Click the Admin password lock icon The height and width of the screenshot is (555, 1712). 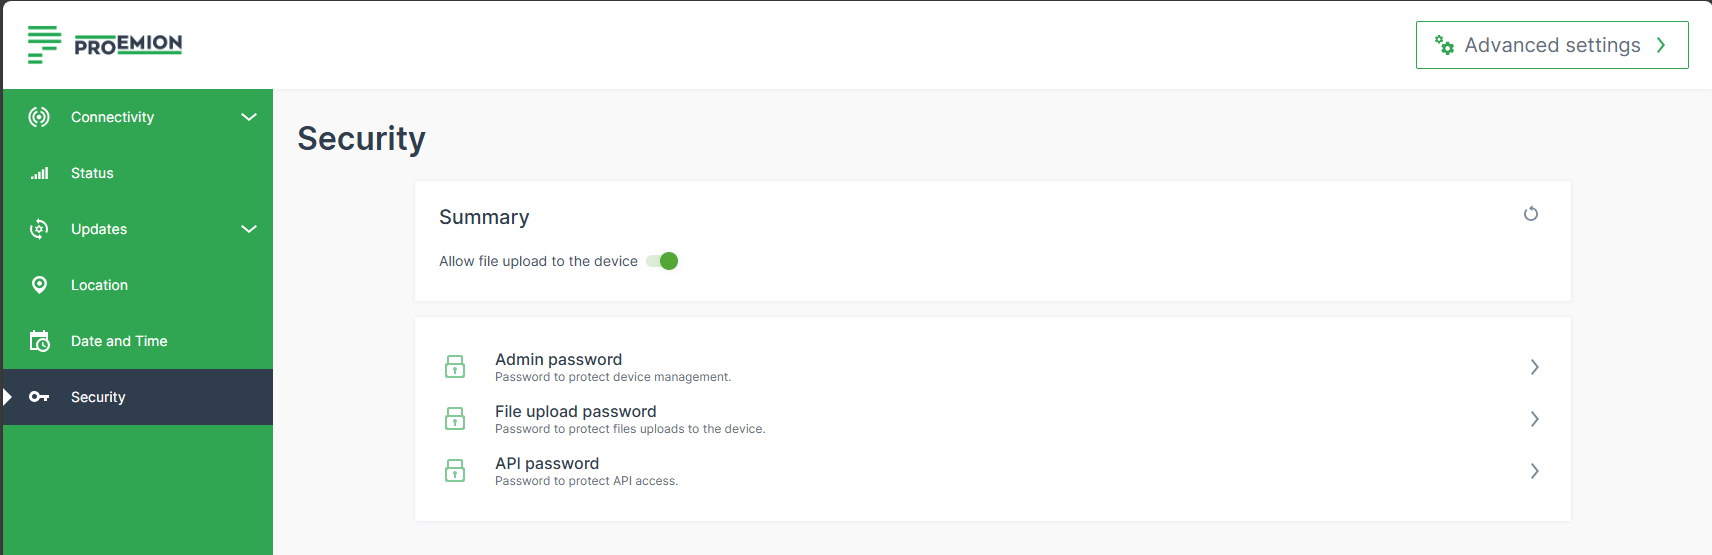(x=455, y=367)
